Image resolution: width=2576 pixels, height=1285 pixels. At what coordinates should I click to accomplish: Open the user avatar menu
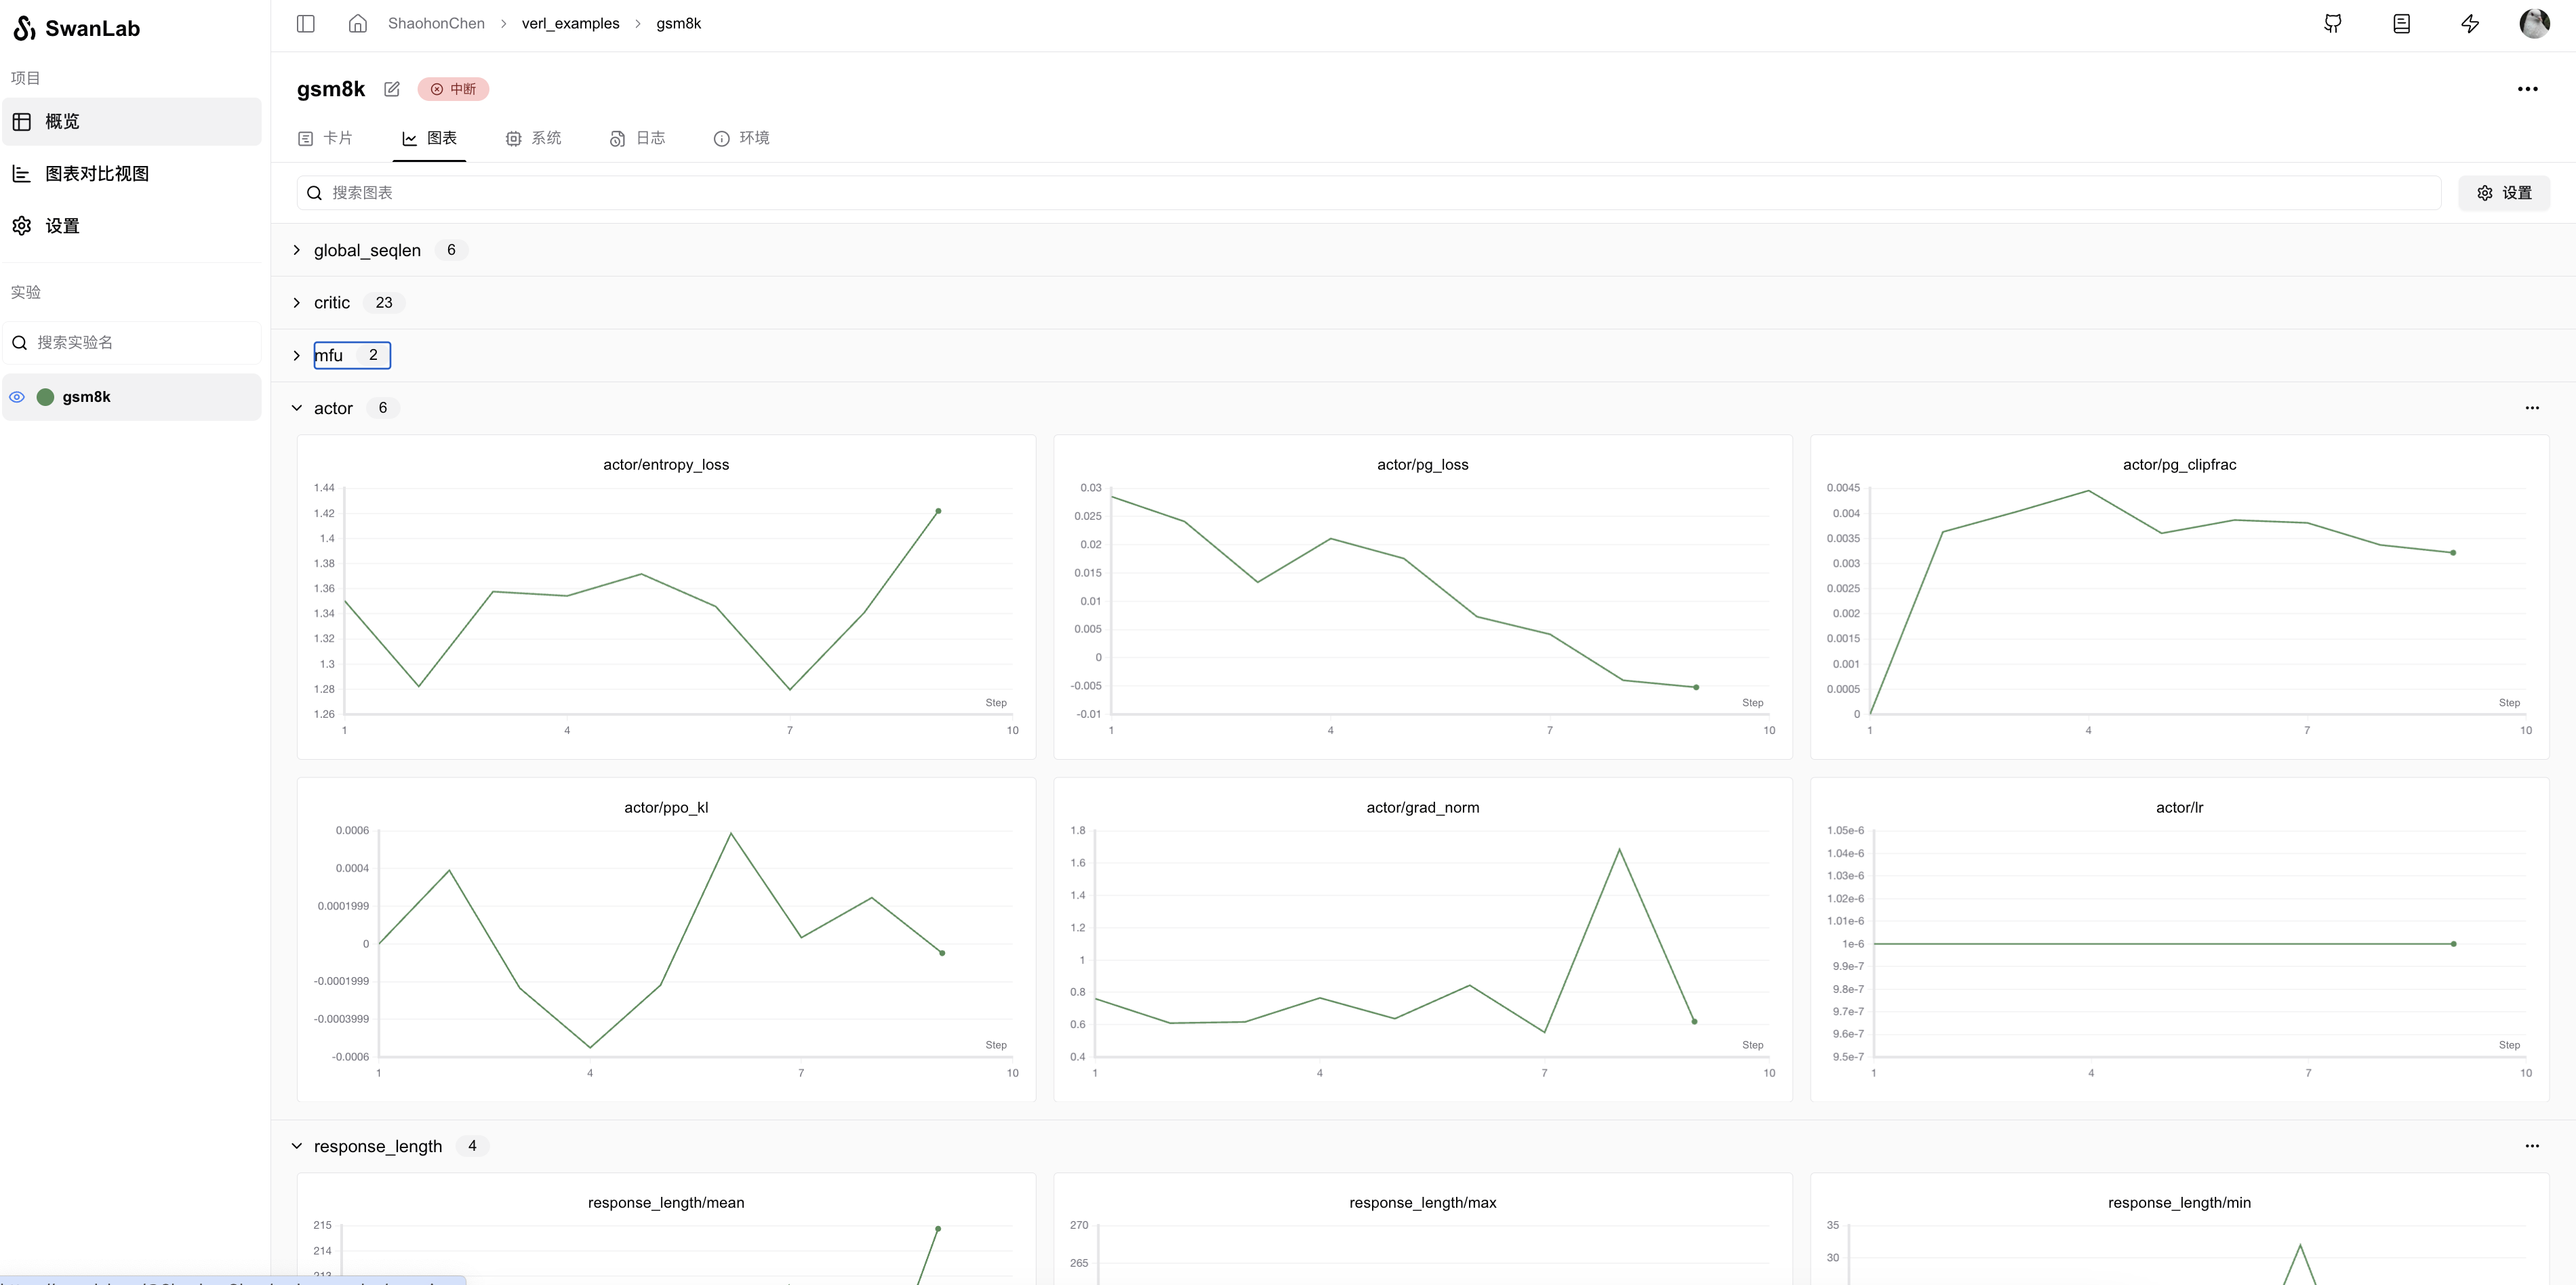click(x=2534, y=23)
